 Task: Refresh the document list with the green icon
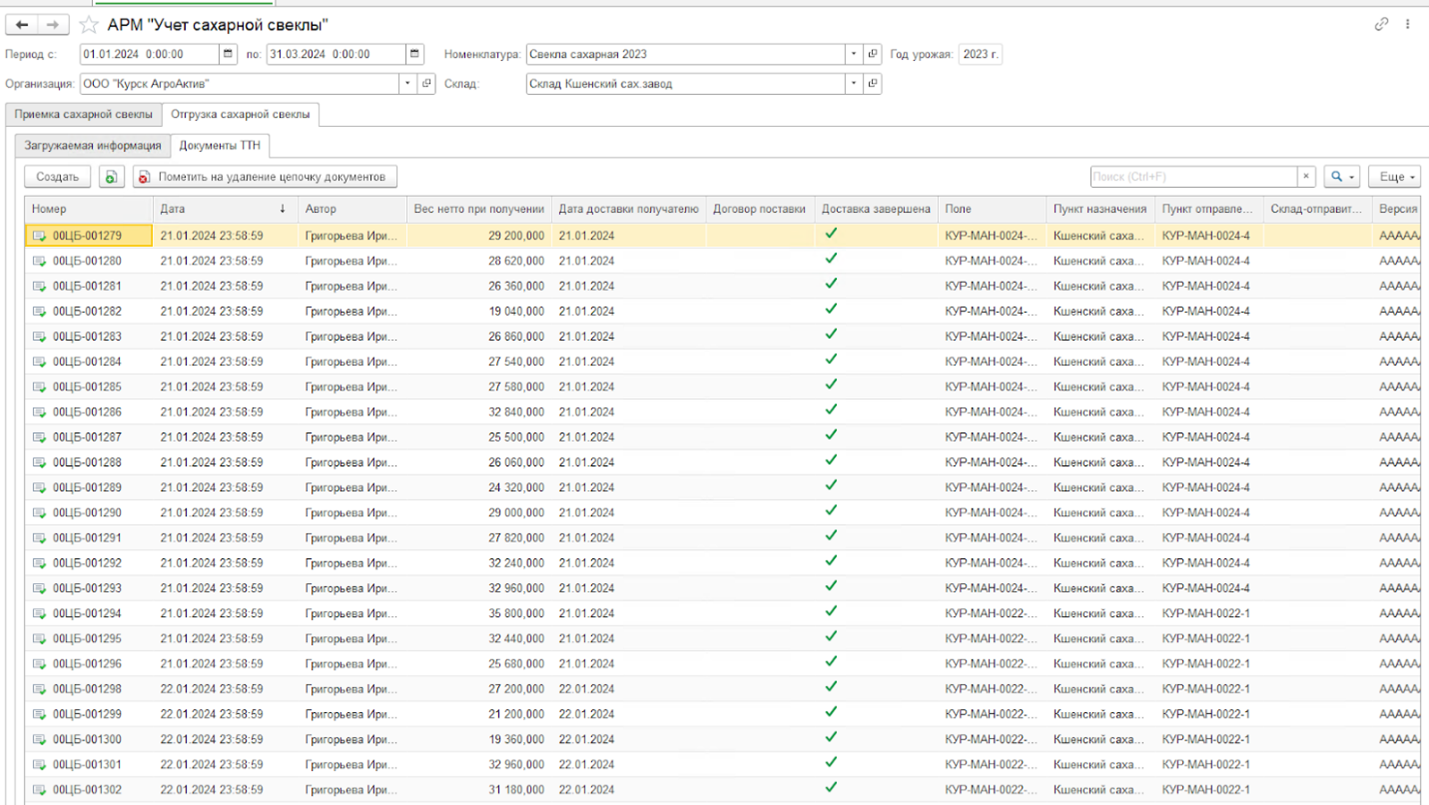[x=110, y=177]
